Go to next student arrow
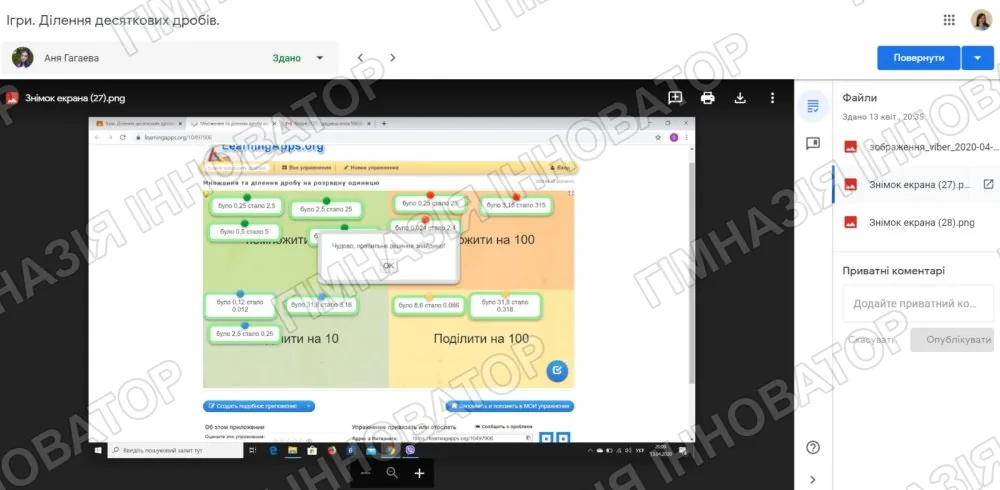Image resolution: width=1000 pixels, height=490 pixels. pyautogui.click(x=392, y=57)
